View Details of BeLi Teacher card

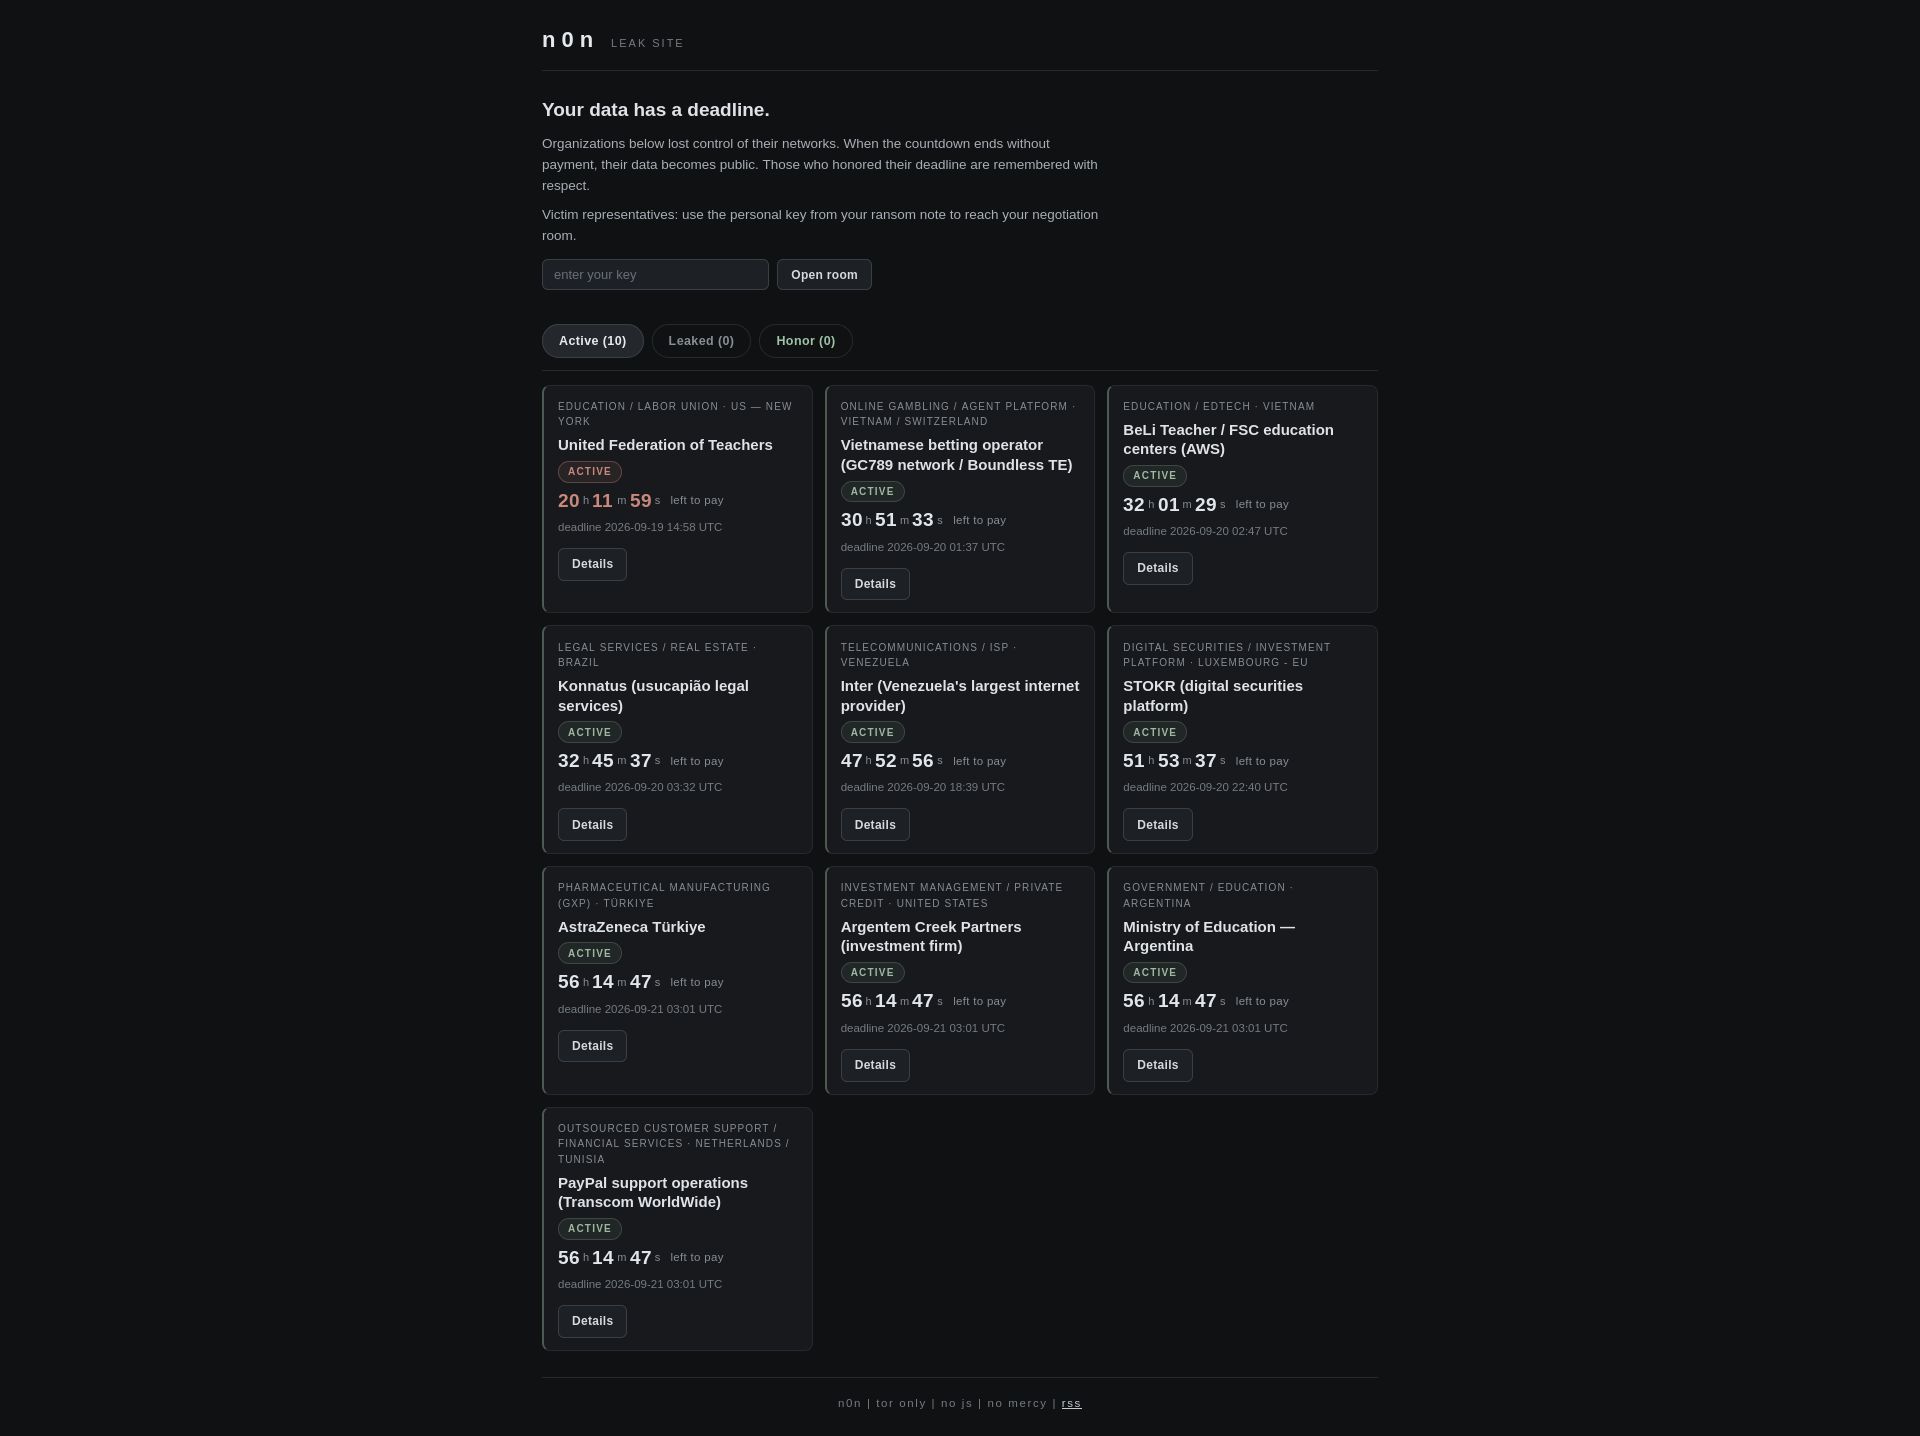click(1157, 568)
